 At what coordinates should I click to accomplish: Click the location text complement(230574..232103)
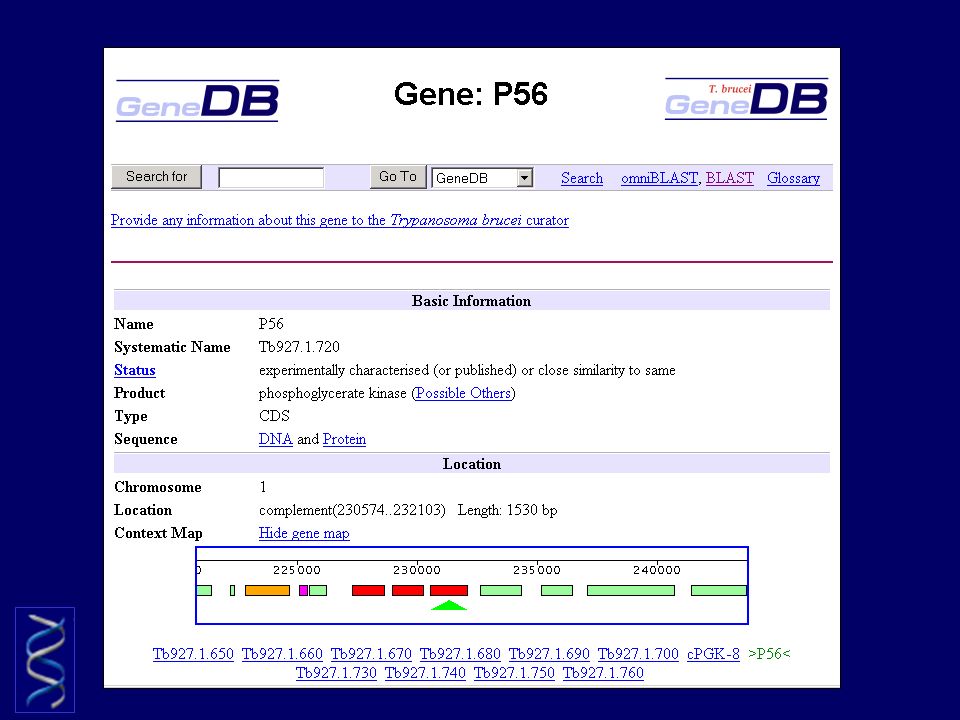(x=352, y=510)
